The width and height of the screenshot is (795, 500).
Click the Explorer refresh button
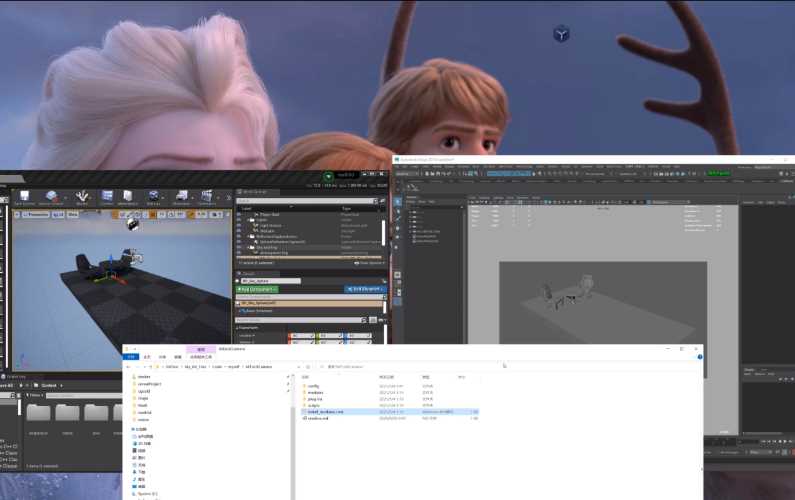[308, 367]
